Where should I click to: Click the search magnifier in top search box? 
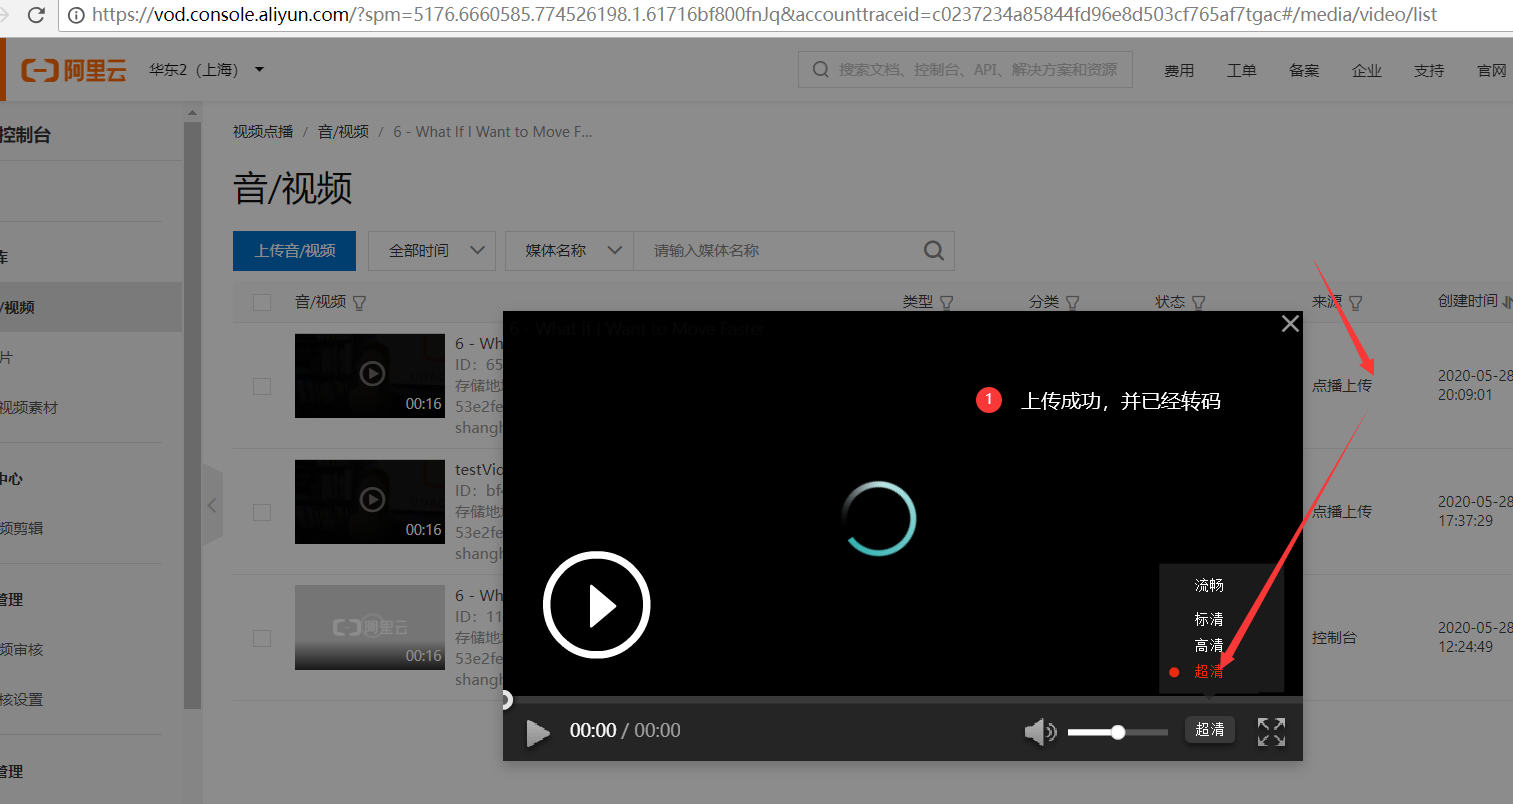821,69
